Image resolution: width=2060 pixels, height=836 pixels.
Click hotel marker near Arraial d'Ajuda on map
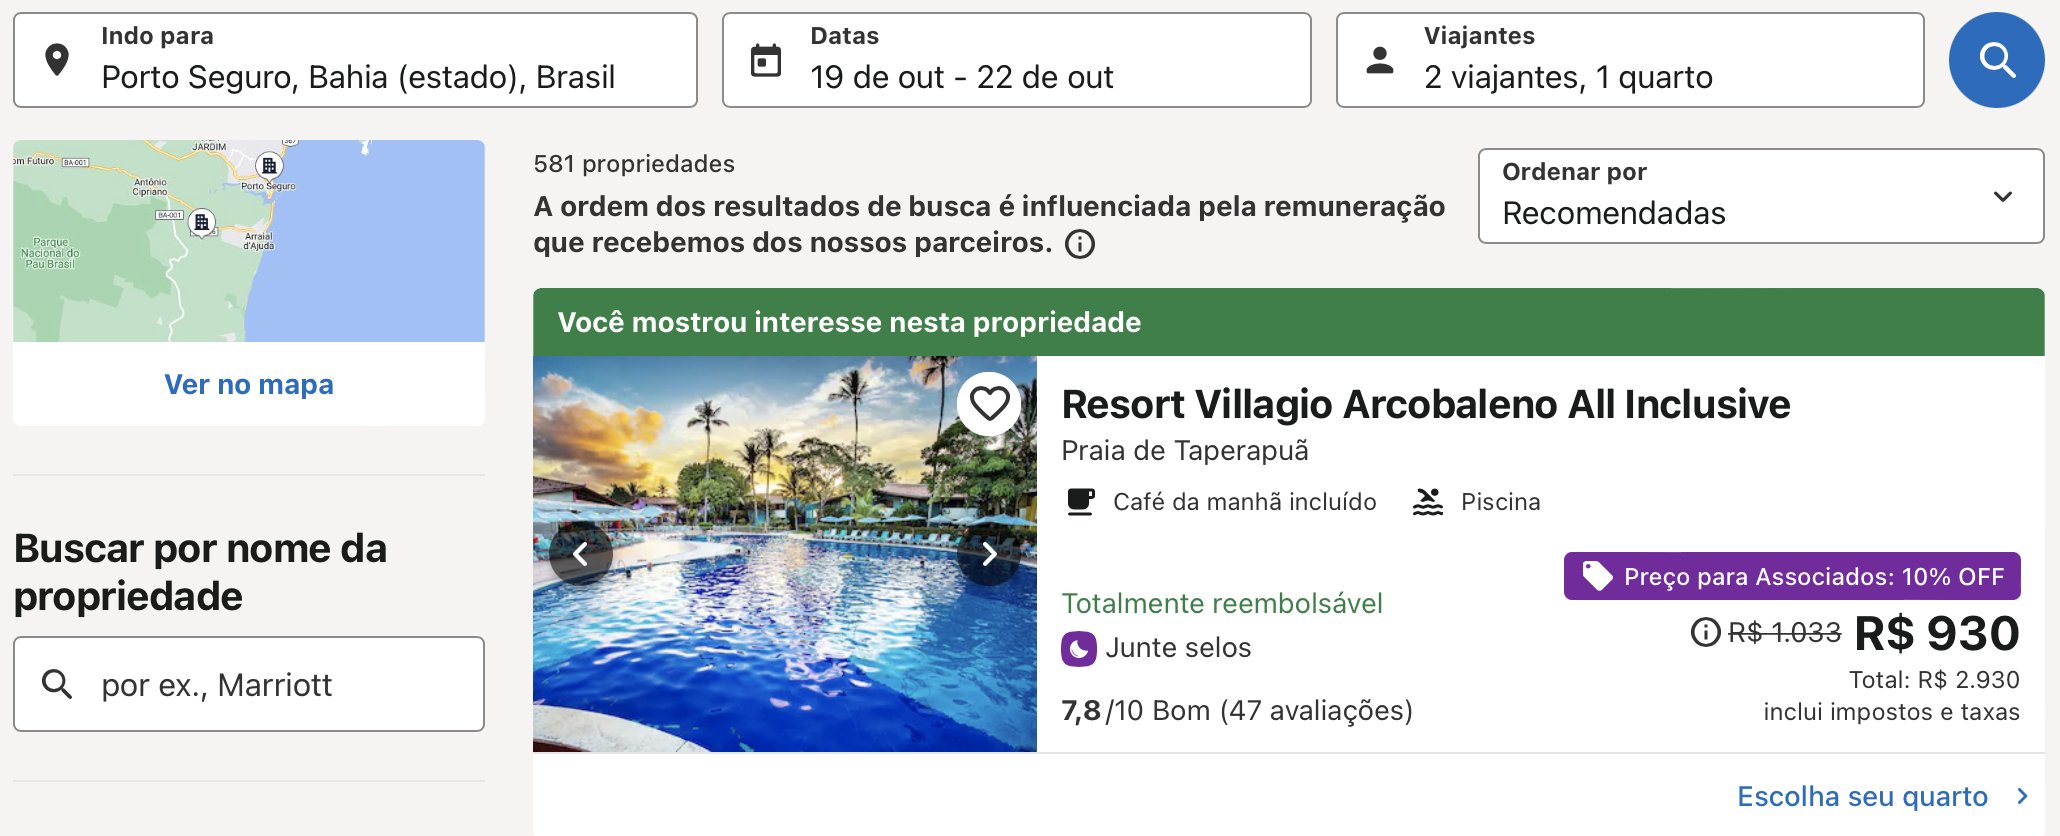coord(202,222)
